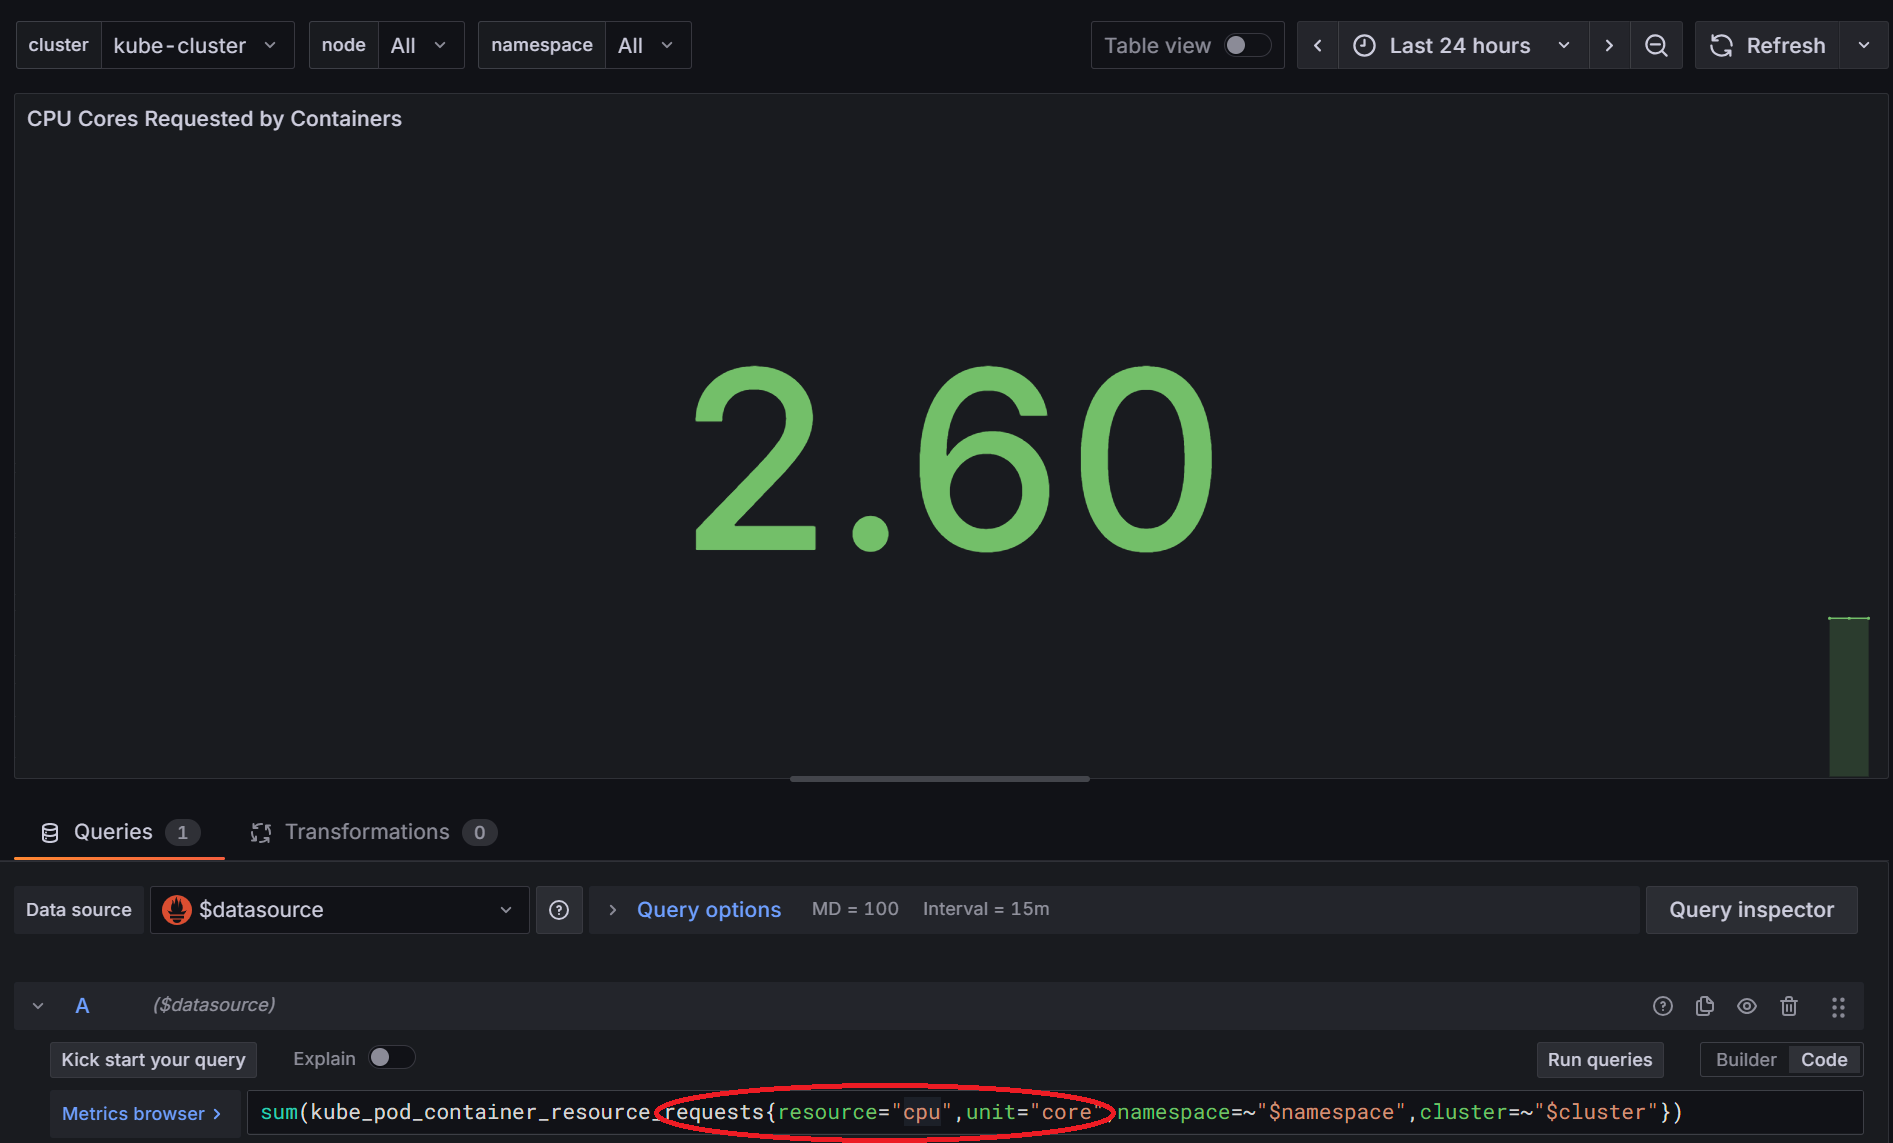Image resolution: width=1893 pixels, height=1143 pixels.
Task: Go to previous time range arrow
Action: (x=1318, y=46)
